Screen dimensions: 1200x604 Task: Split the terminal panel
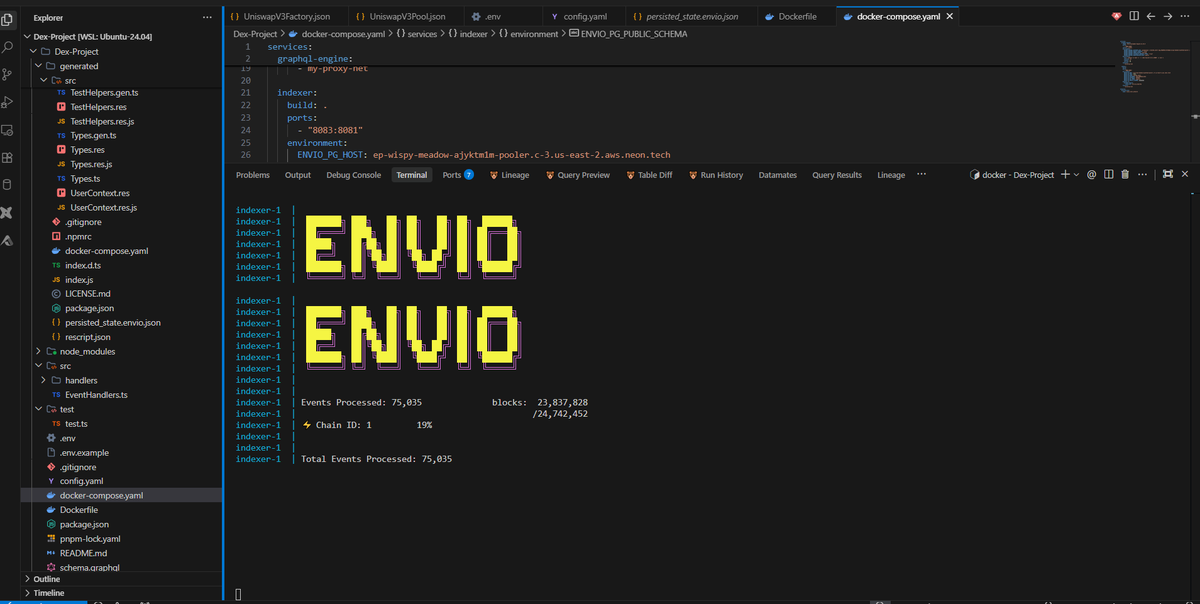tap(1108, 174)
